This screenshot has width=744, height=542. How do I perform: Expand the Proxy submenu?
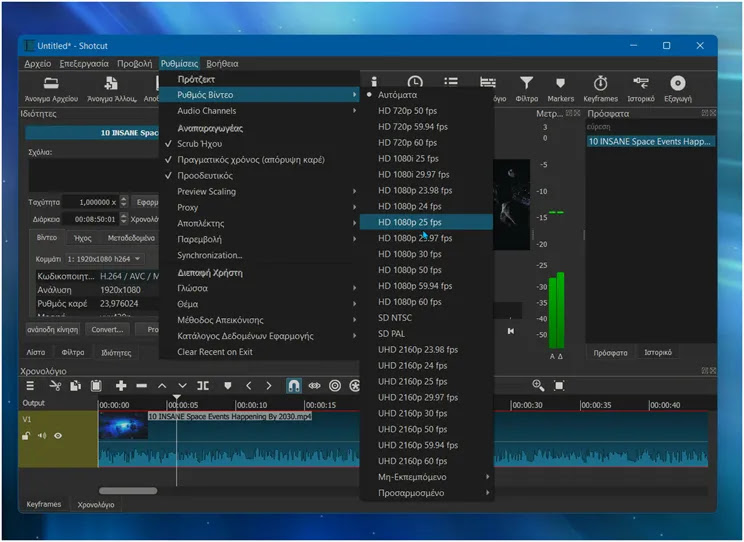(259, 207)
